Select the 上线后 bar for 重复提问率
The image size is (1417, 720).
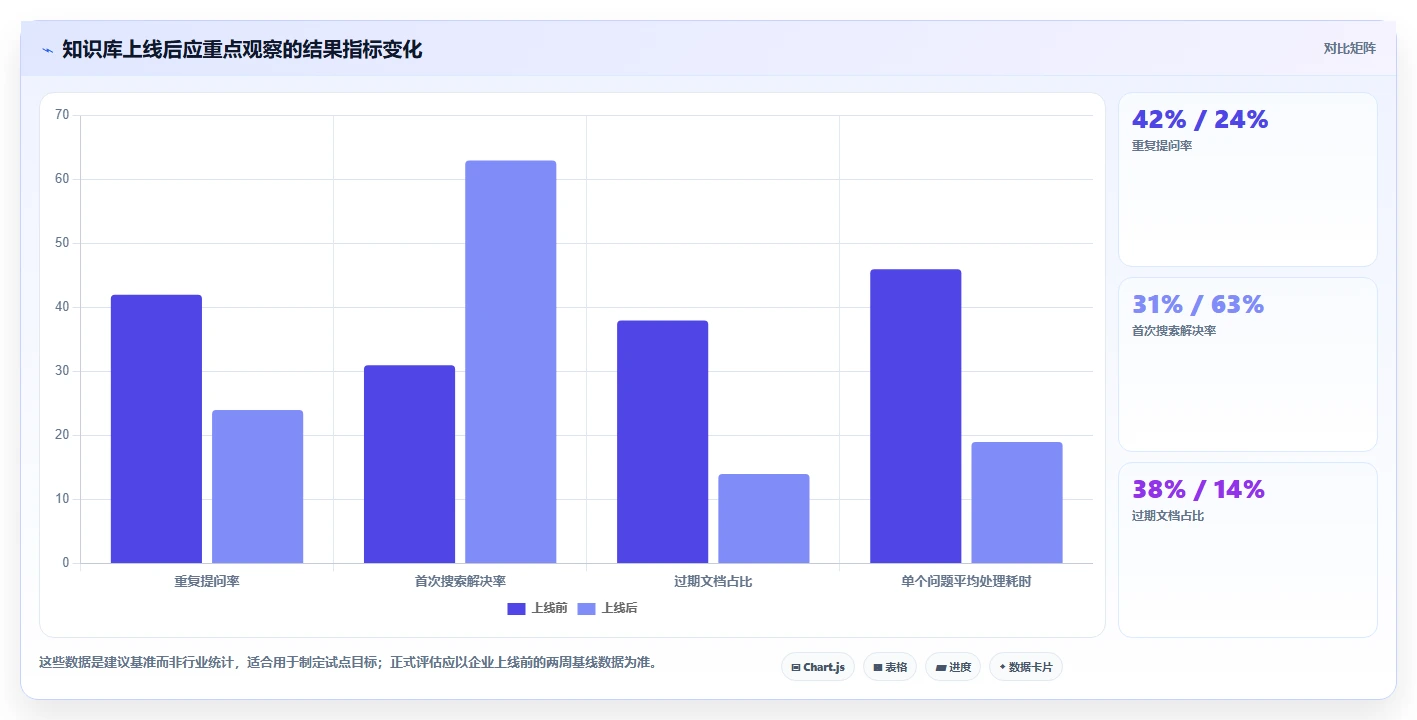(x=257, y=487)
